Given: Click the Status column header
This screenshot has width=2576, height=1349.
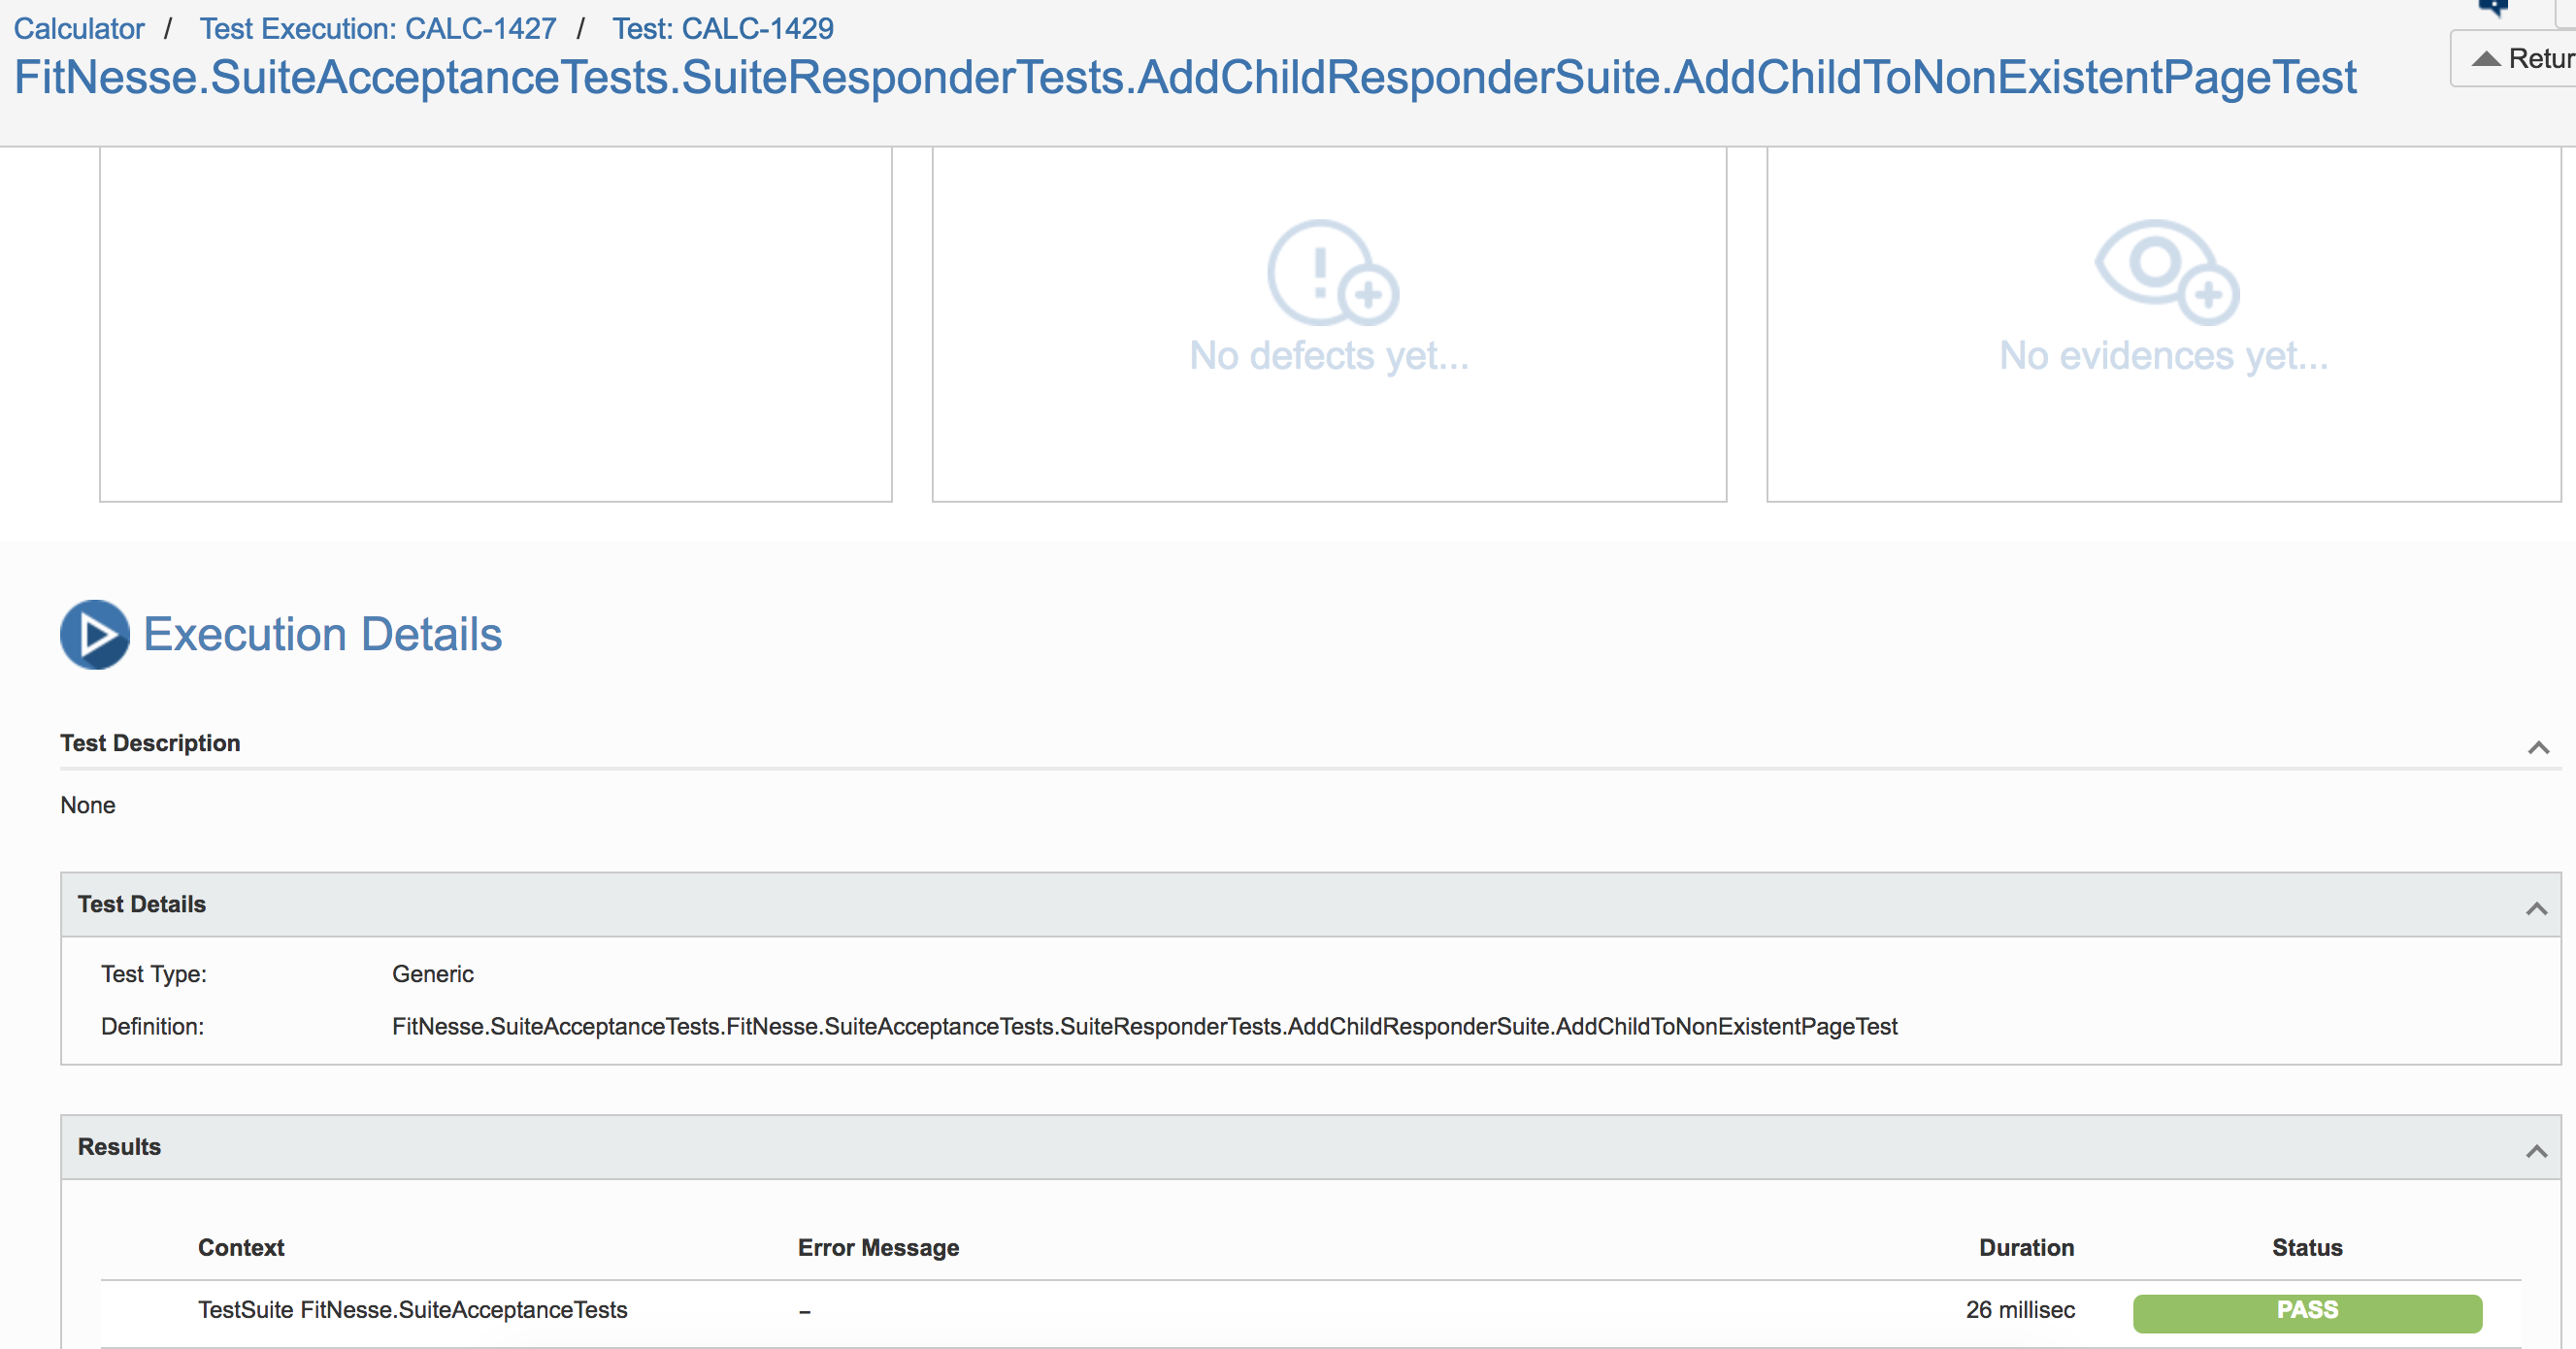Looking at the screenshot, I should [x=2307, y=1247].
